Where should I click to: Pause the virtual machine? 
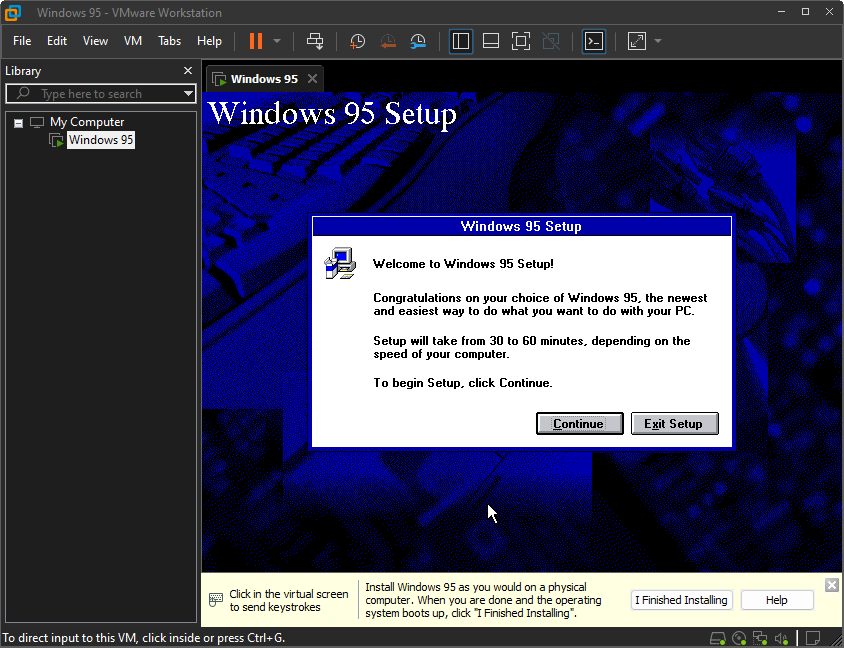[256, 41]
